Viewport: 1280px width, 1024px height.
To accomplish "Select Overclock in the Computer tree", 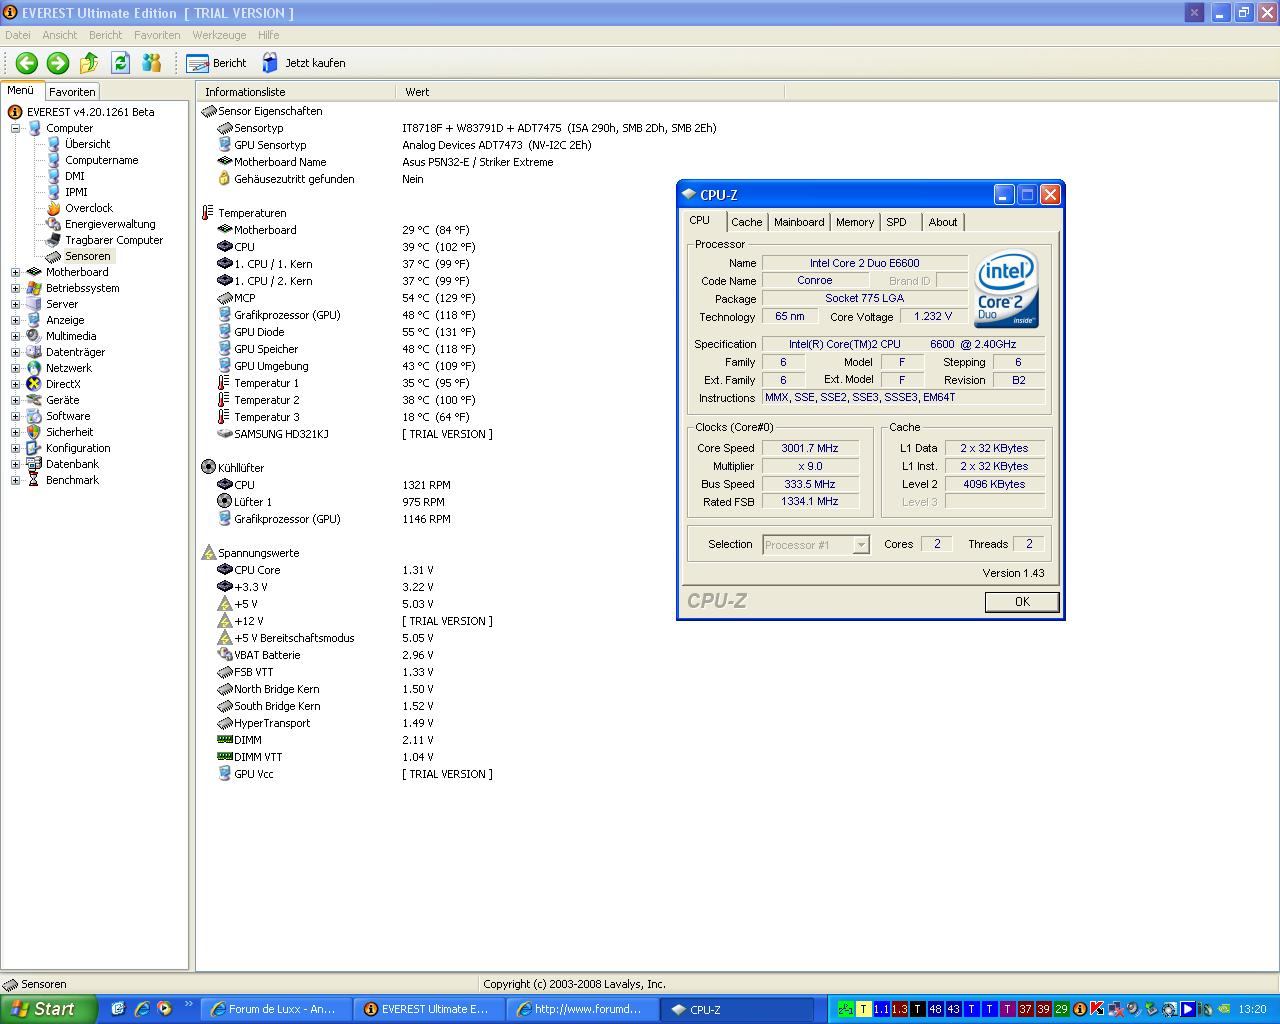I will click(x=88, y=208).
